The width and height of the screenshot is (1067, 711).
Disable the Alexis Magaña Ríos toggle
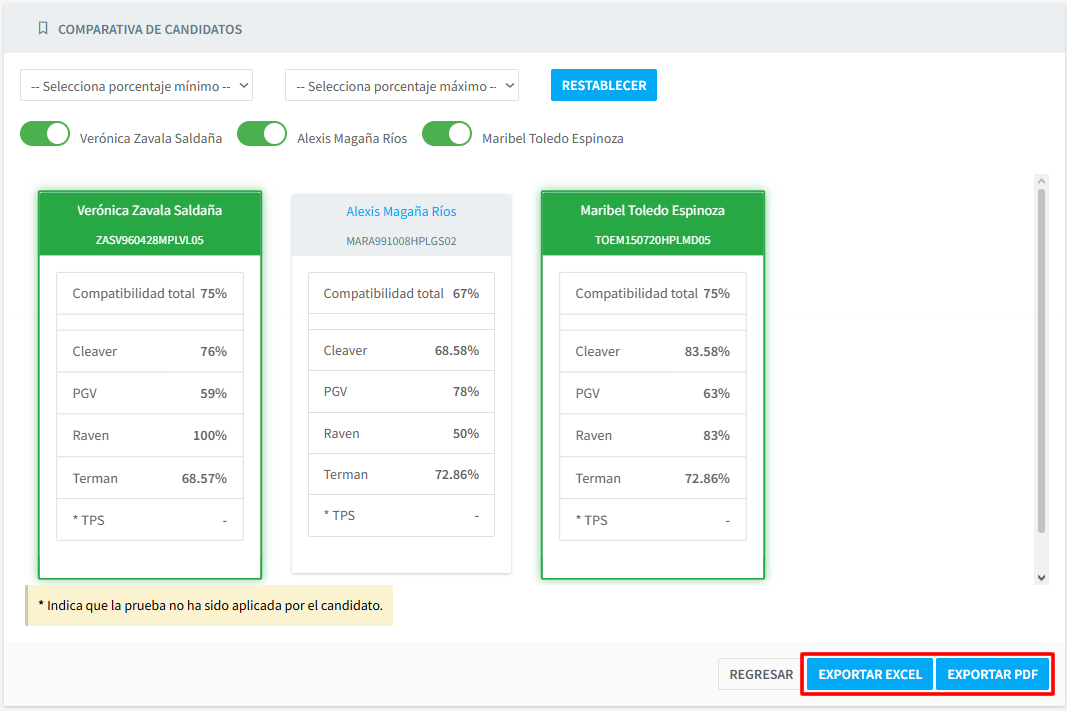click(x=262, y=135)
